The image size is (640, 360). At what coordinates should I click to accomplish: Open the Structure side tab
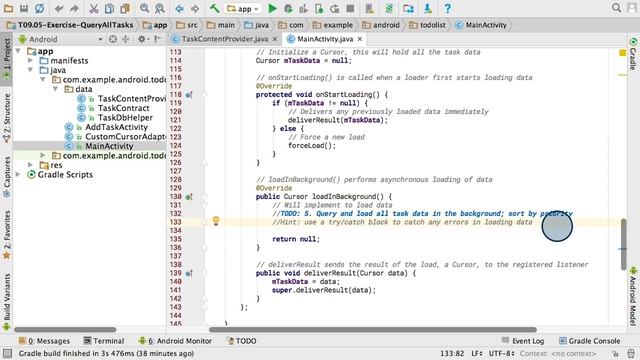coord(7,118)
